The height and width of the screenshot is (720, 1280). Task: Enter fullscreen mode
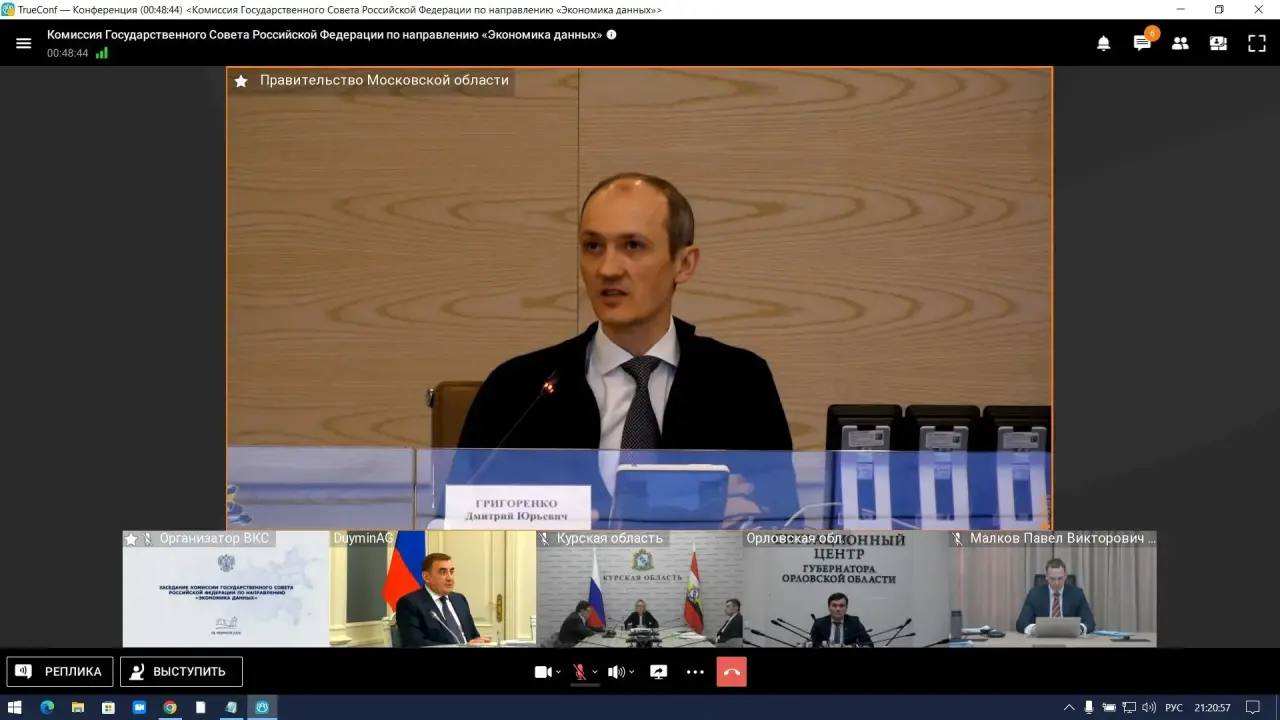pyautogui.click(x=1257, y=43)
